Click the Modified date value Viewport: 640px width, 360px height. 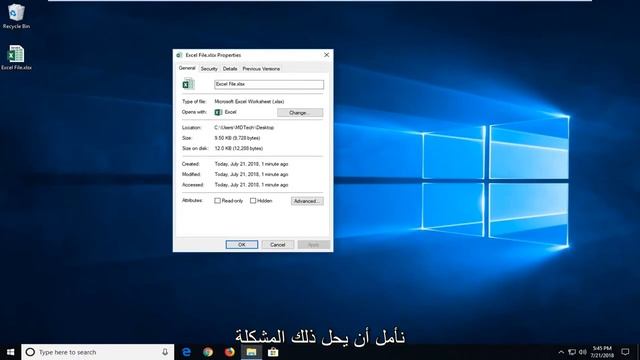251,174
